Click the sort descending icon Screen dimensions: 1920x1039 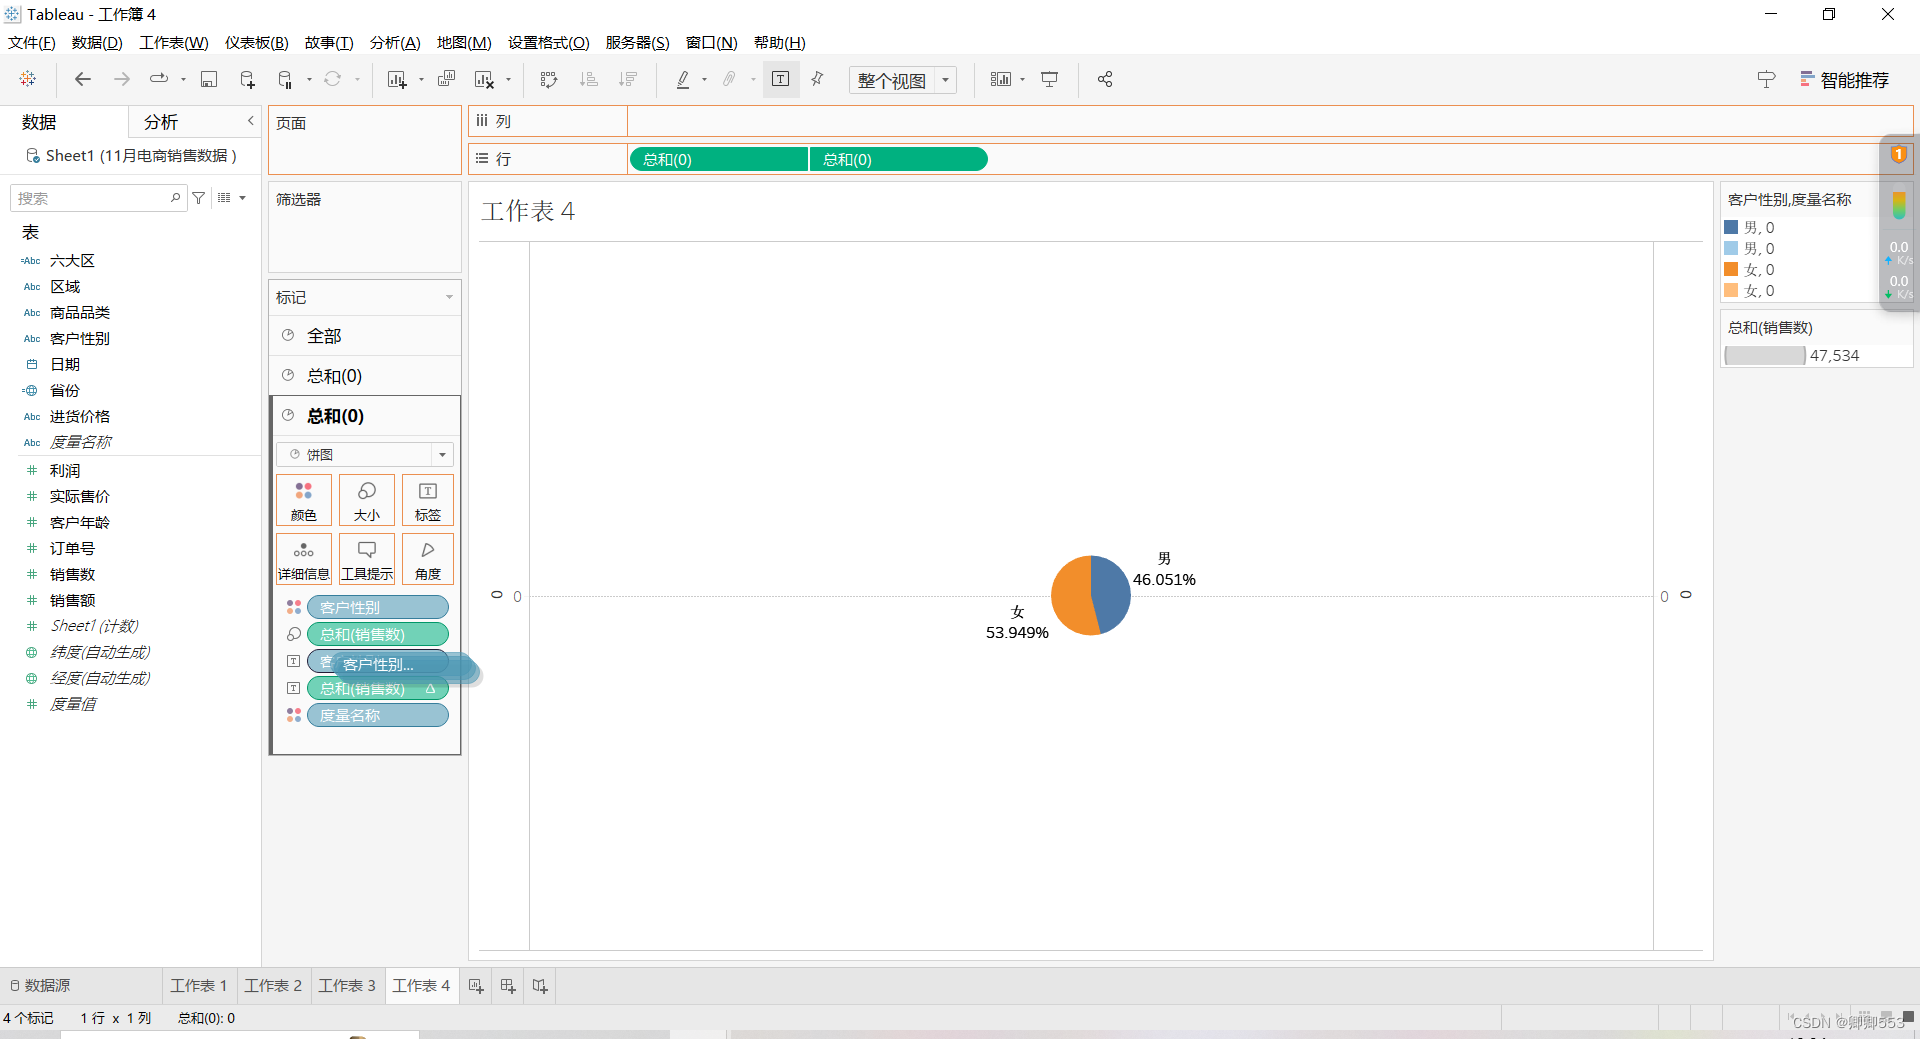(628, 79)
